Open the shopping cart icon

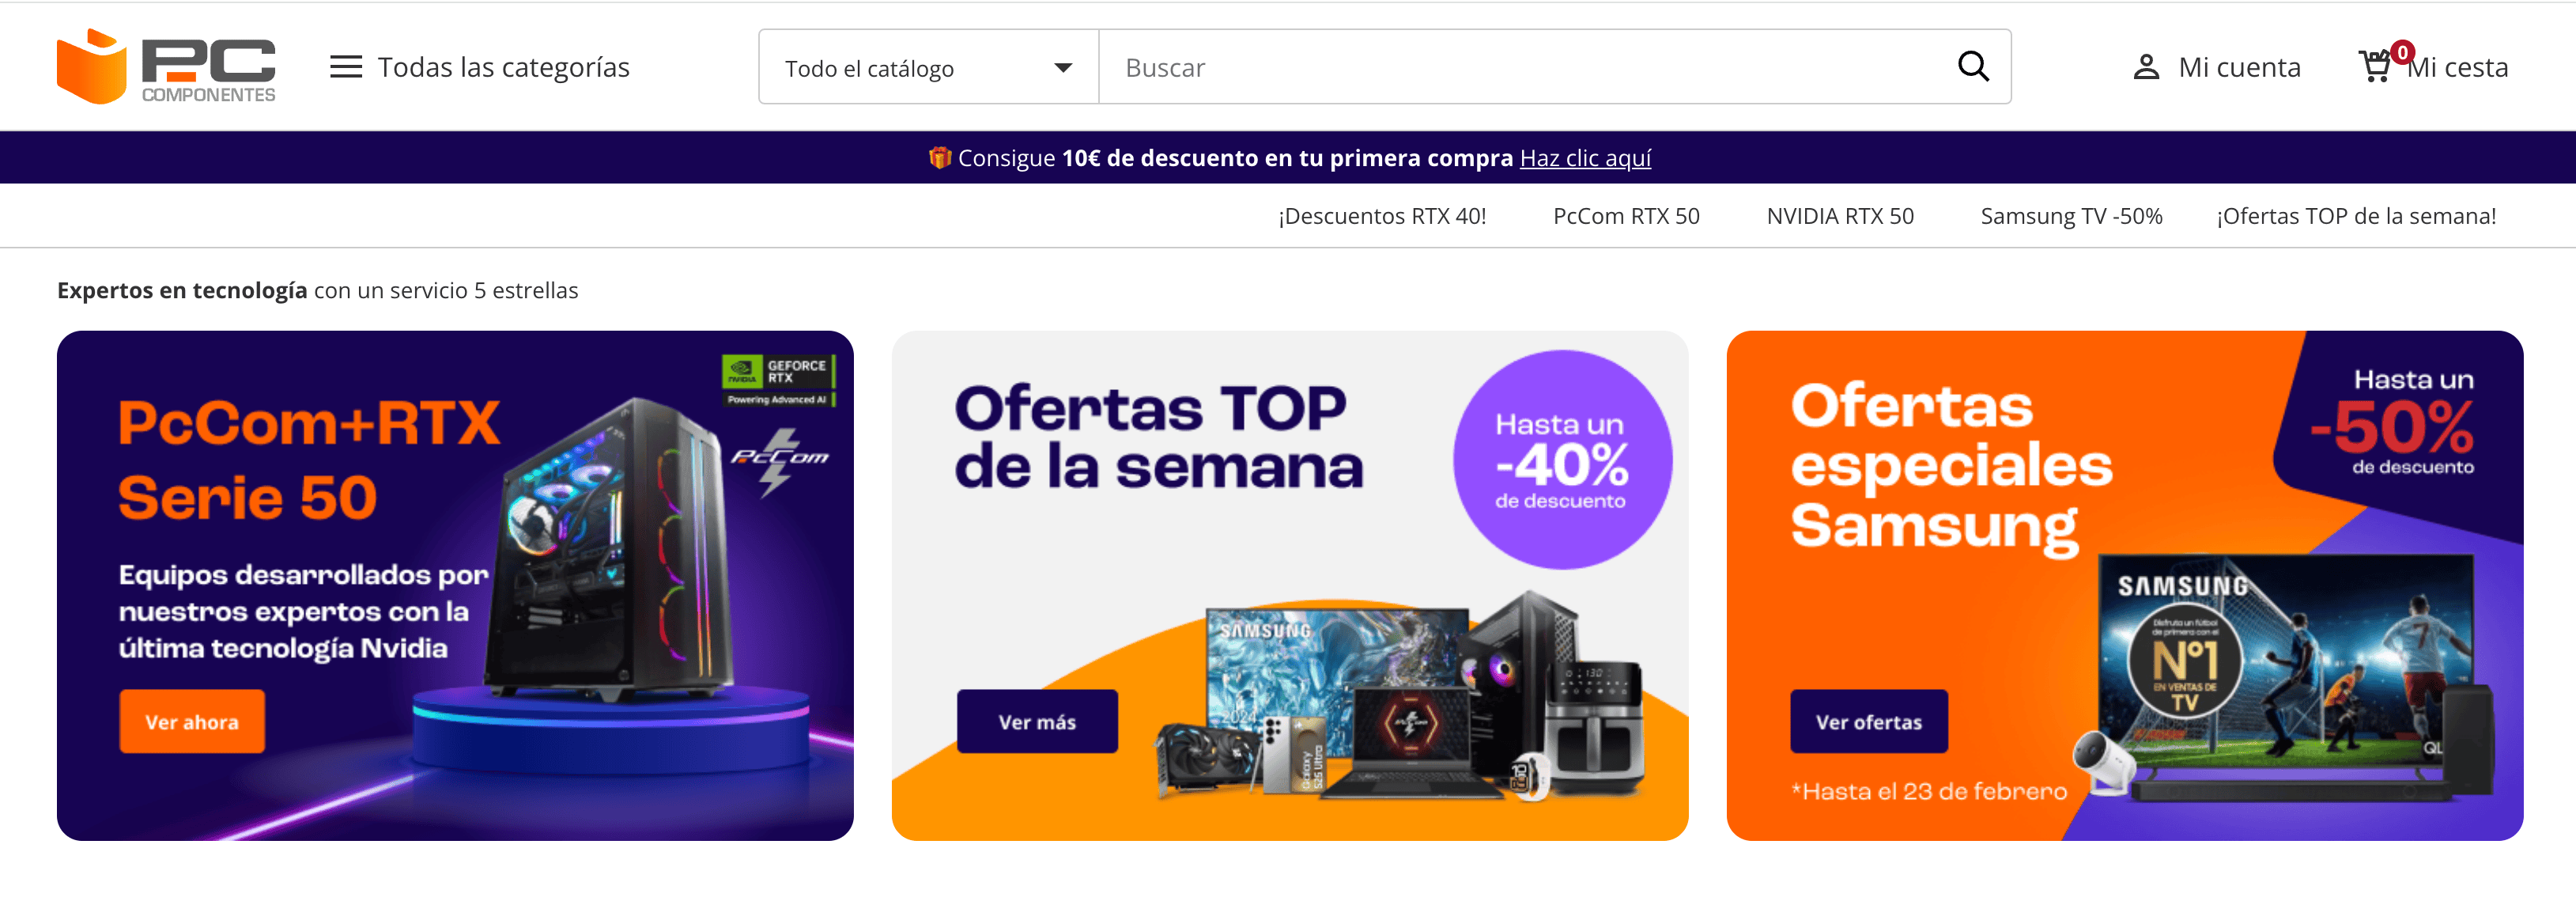pos(2375,67)
